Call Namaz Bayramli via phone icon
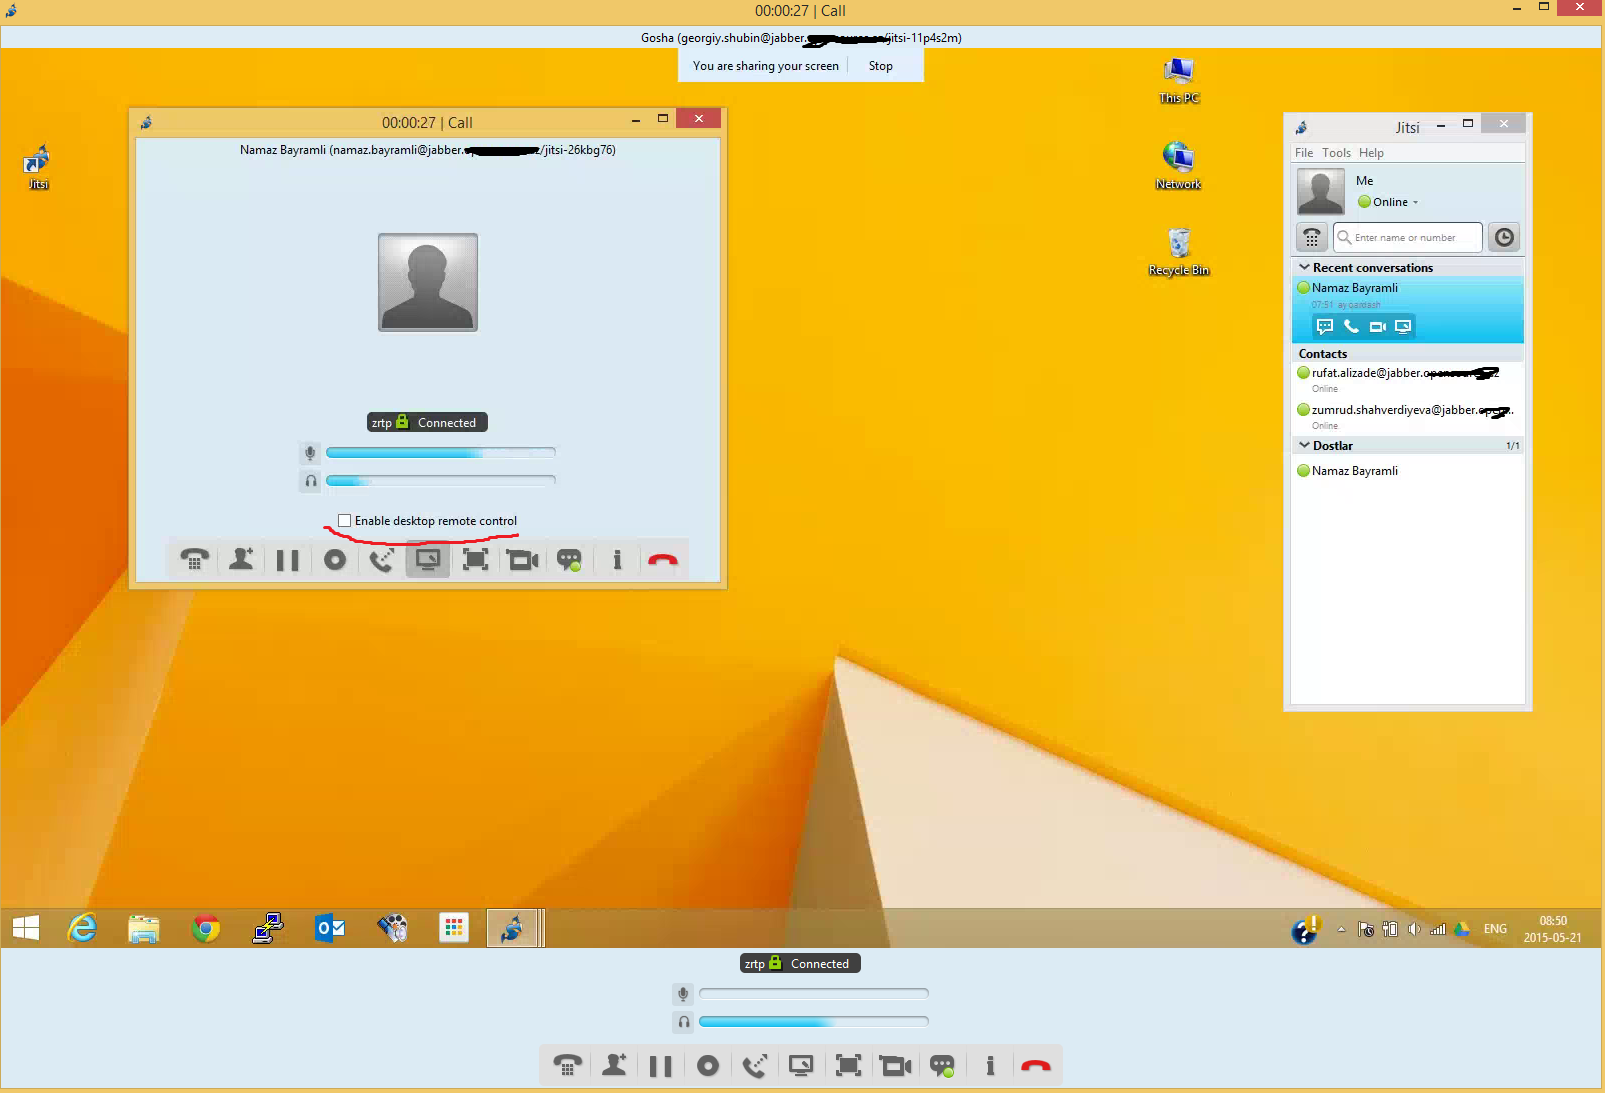1605x1093 pixels. [x=1351, y=326]
